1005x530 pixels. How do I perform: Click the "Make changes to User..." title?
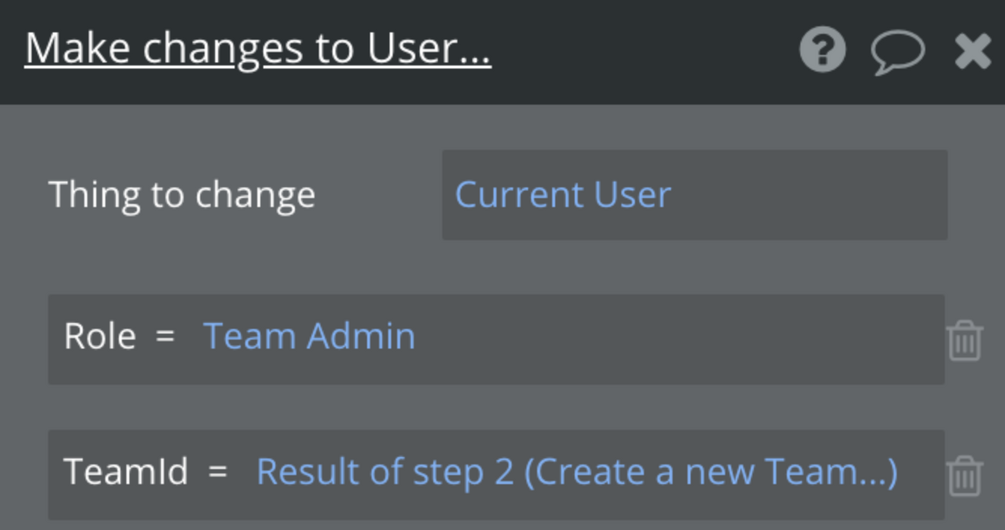(x=258, y=49)
